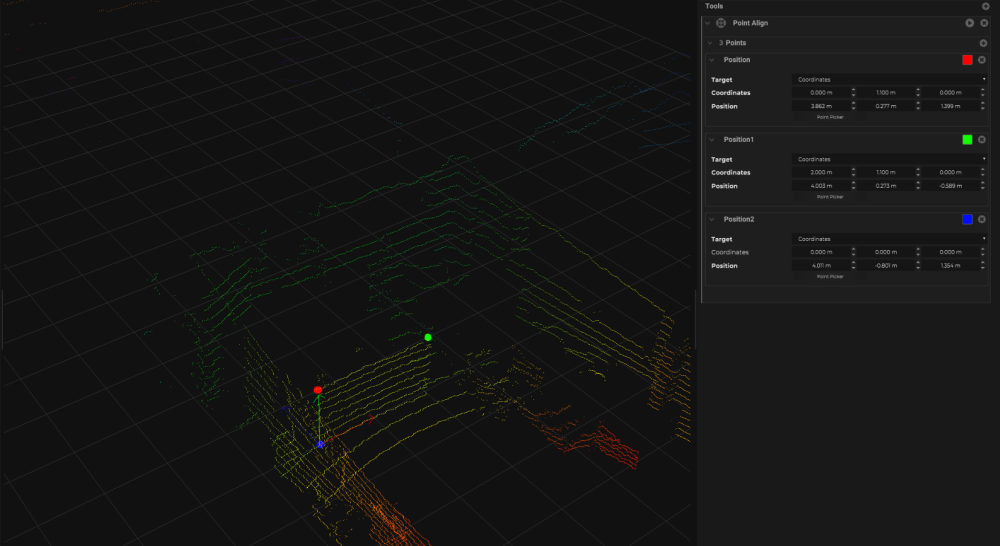
Task: Collapse the 3 Points group
Action: tap(708, 43)
